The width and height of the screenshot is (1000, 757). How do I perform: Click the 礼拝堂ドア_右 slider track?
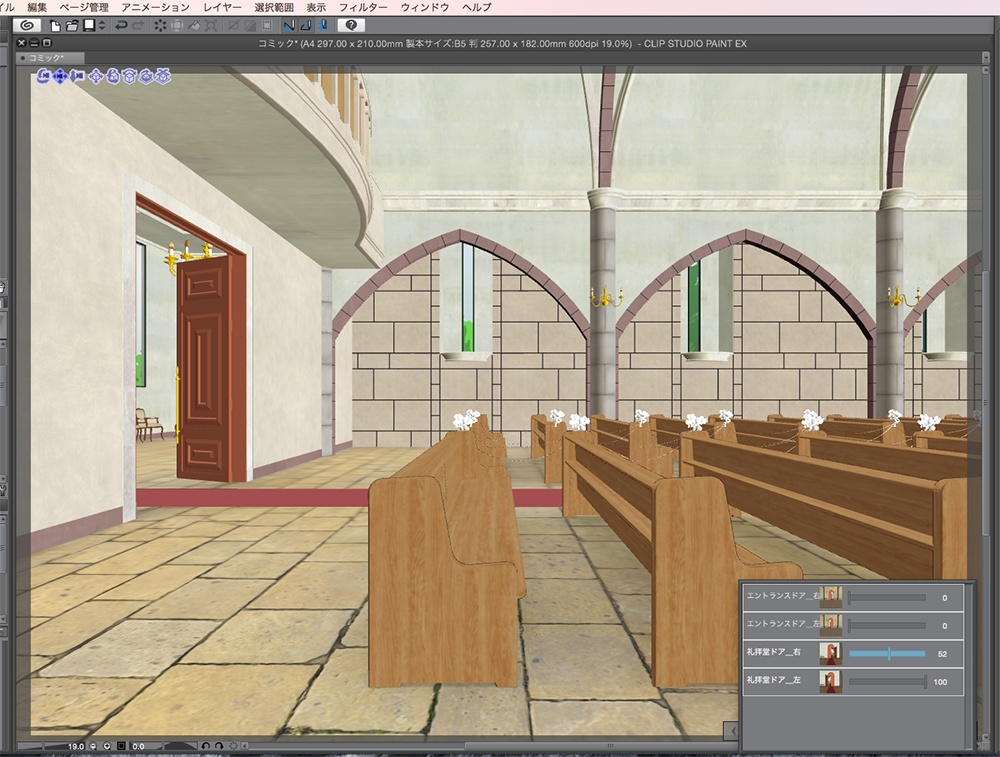coord(887,653)
